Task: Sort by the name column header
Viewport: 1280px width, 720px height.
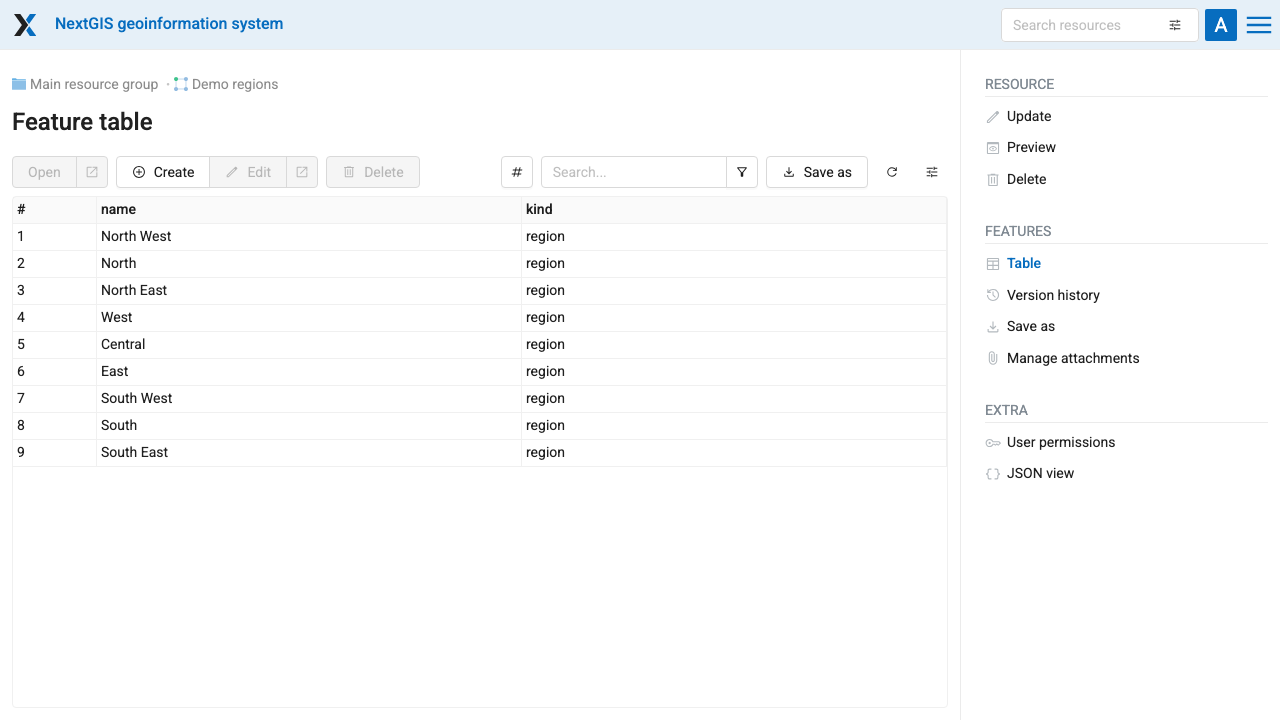Action: (309, 210)
